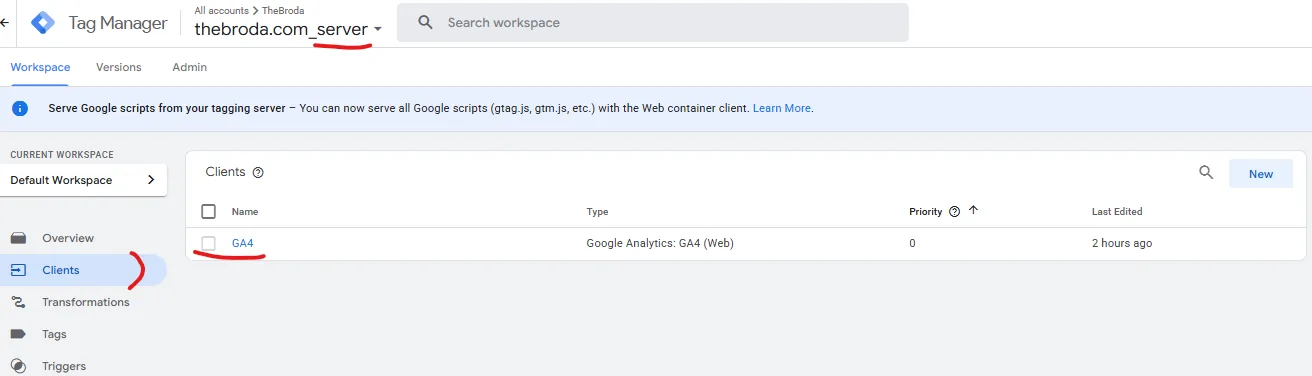Click the Tags sidebar icon
1312x376 pixels.
pyautogui.click(x=18, y=334)
